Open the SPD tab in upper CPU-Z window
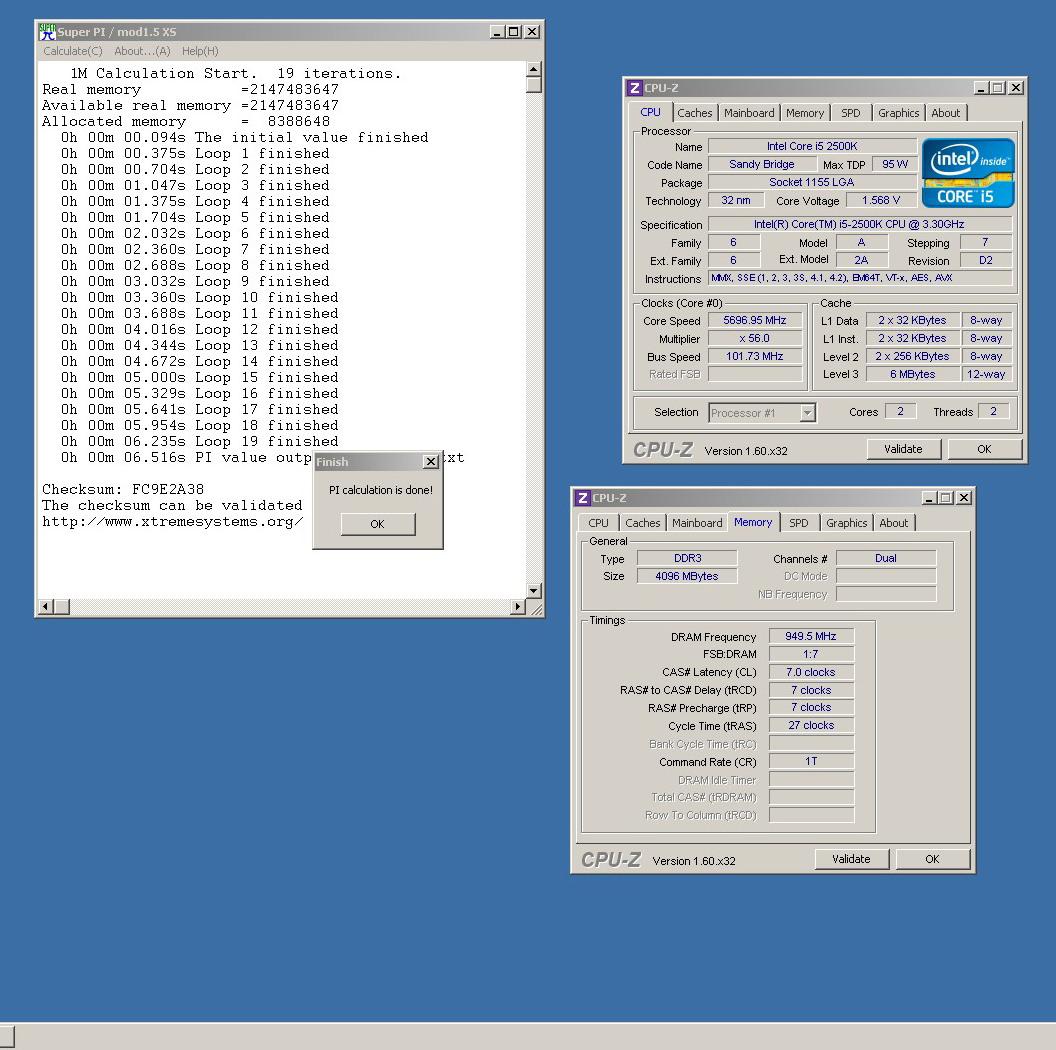Screen dimensions: 1056x1050 [851, 113]
